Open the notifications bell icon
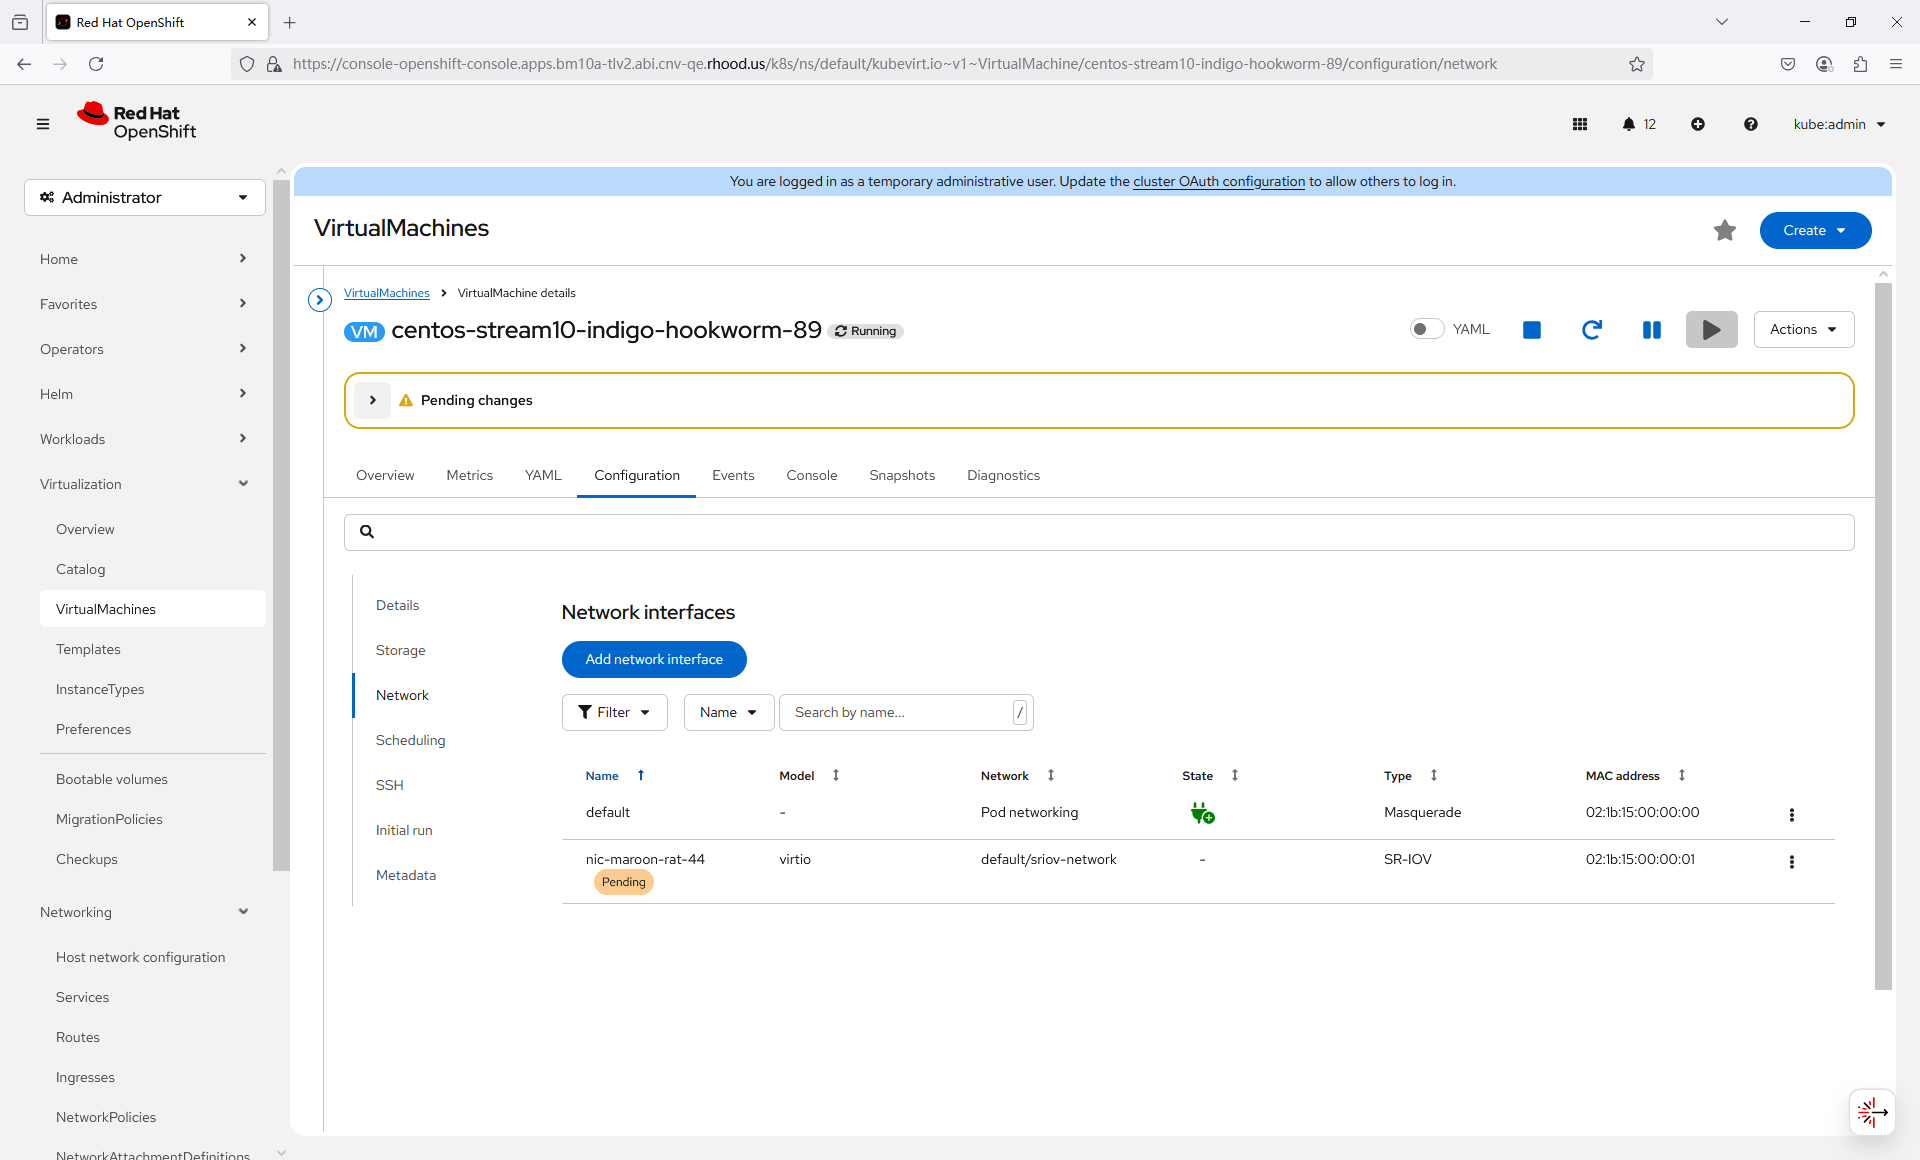 (1629, 124)
